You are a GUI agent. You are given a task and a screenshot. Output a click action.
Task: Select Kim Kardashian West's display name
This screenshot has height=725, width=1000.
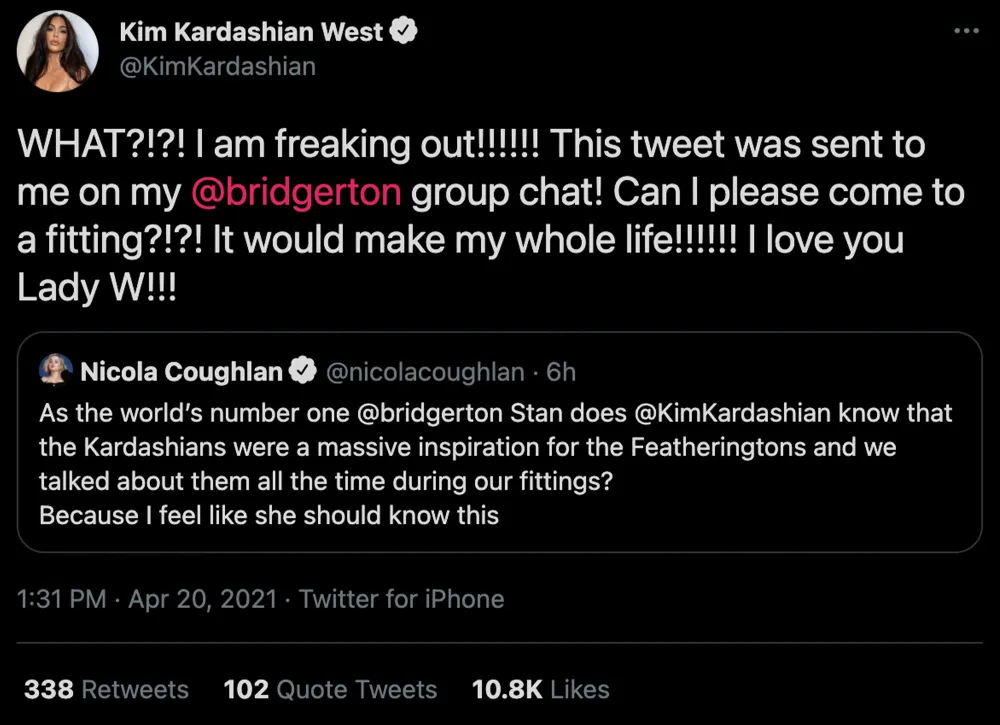tap(251, 31)
